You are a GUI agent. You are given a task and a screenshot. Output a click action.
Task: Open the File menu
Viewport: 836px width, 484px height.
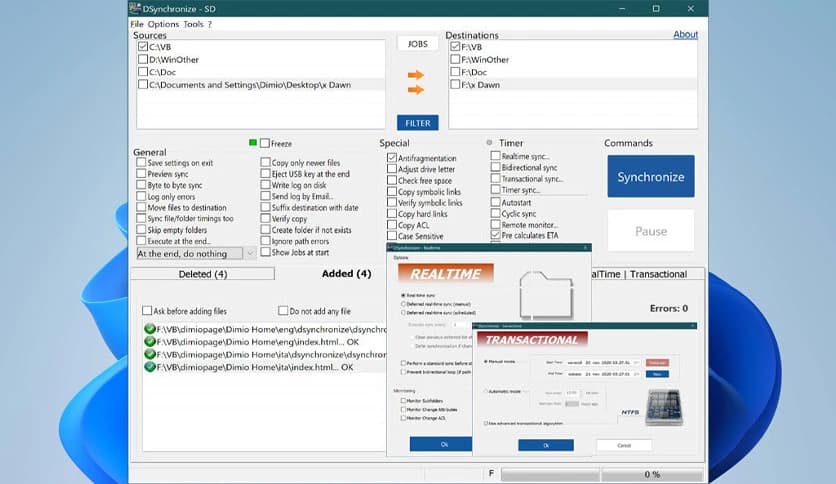coord(137,24)
